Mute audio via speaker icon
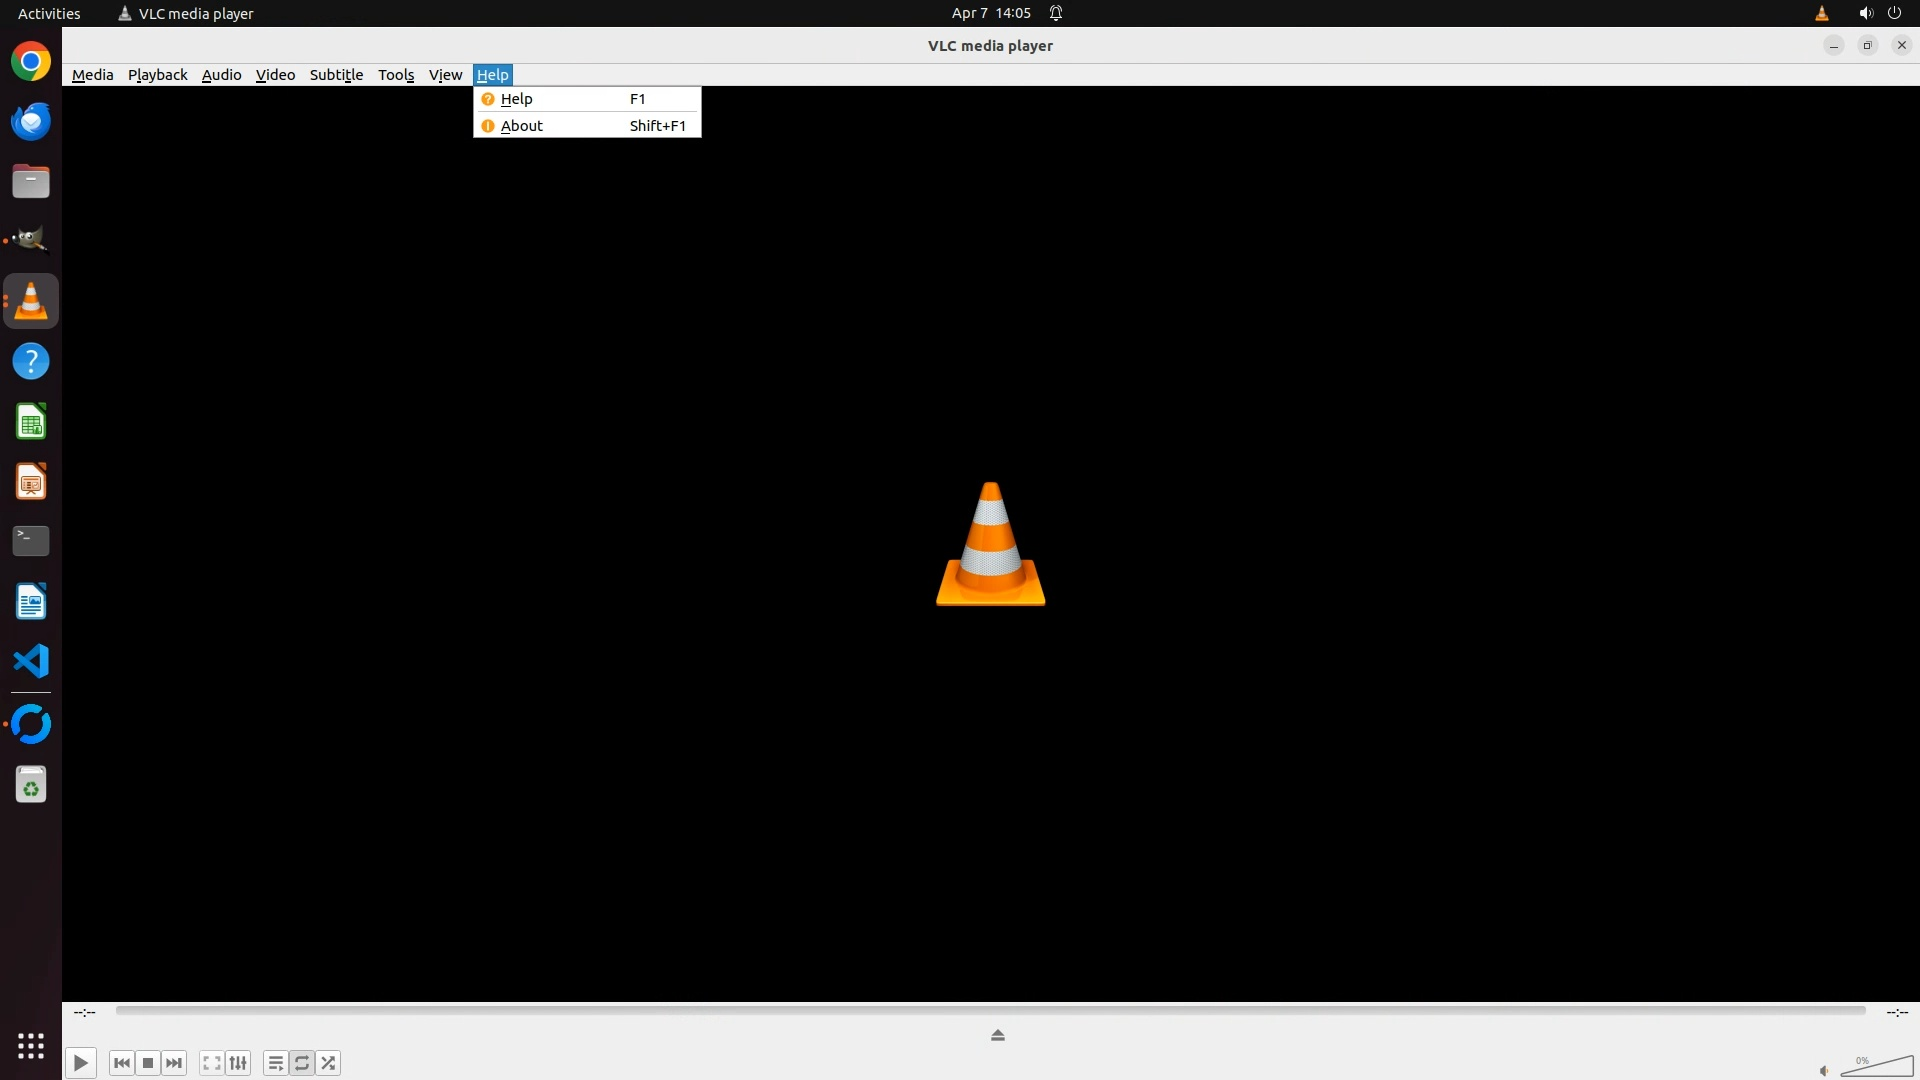 pos(1824,1071)
